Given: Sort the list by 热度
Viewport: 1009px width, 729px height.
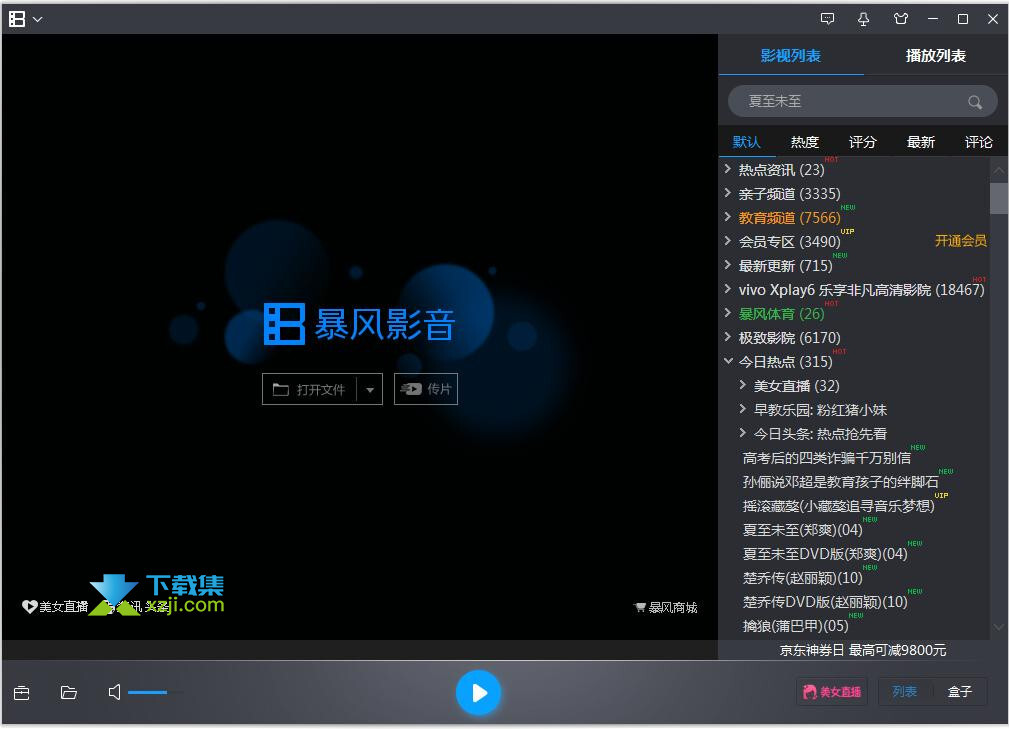Looking at the screenshot, I should coord(804,142).
